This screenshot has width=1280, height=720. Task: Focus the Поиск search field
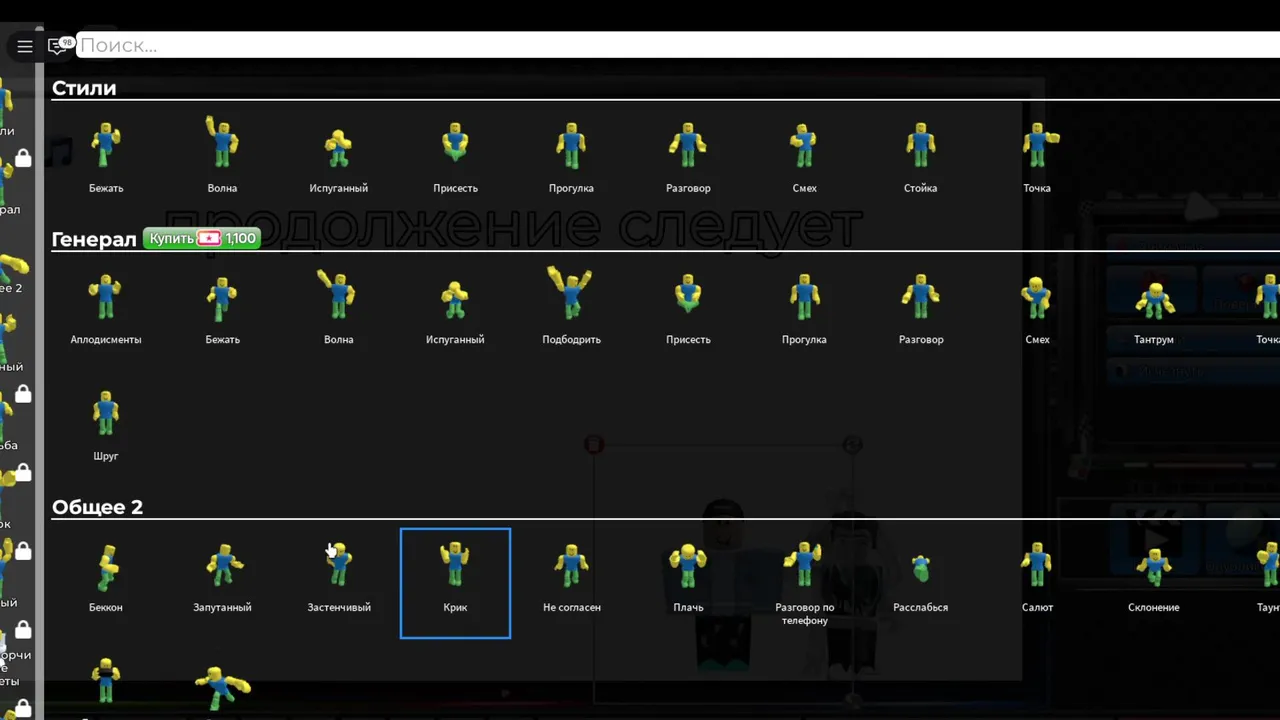(x=678, y=45)
